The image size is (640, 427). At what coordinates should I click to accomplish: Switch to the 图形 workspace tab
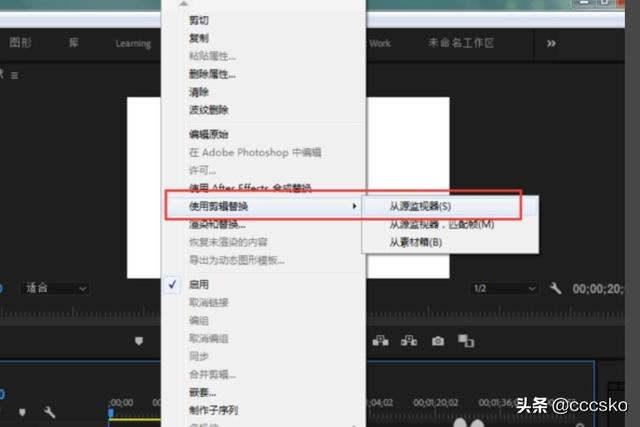(x=20, y=43)
